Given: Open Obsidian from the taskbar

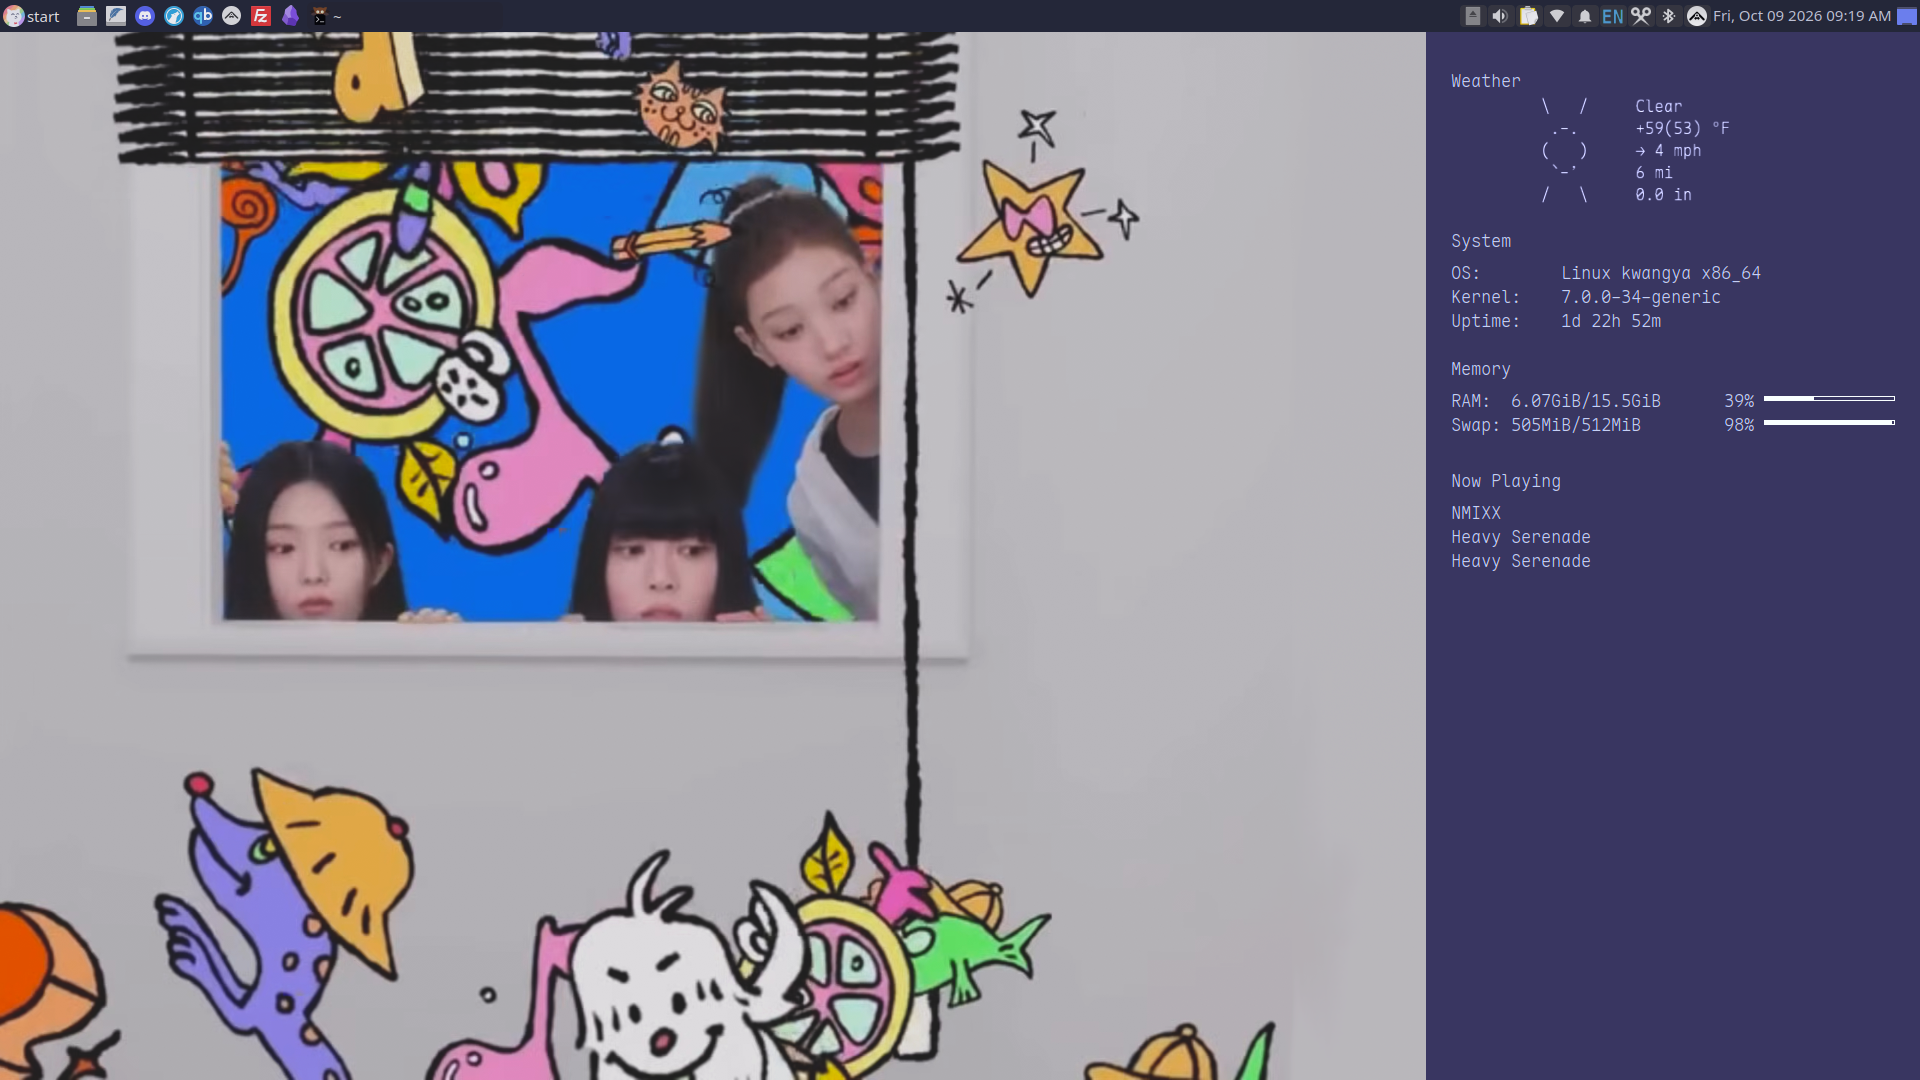Looking at the screenshot, I should [x=290, y=16].
